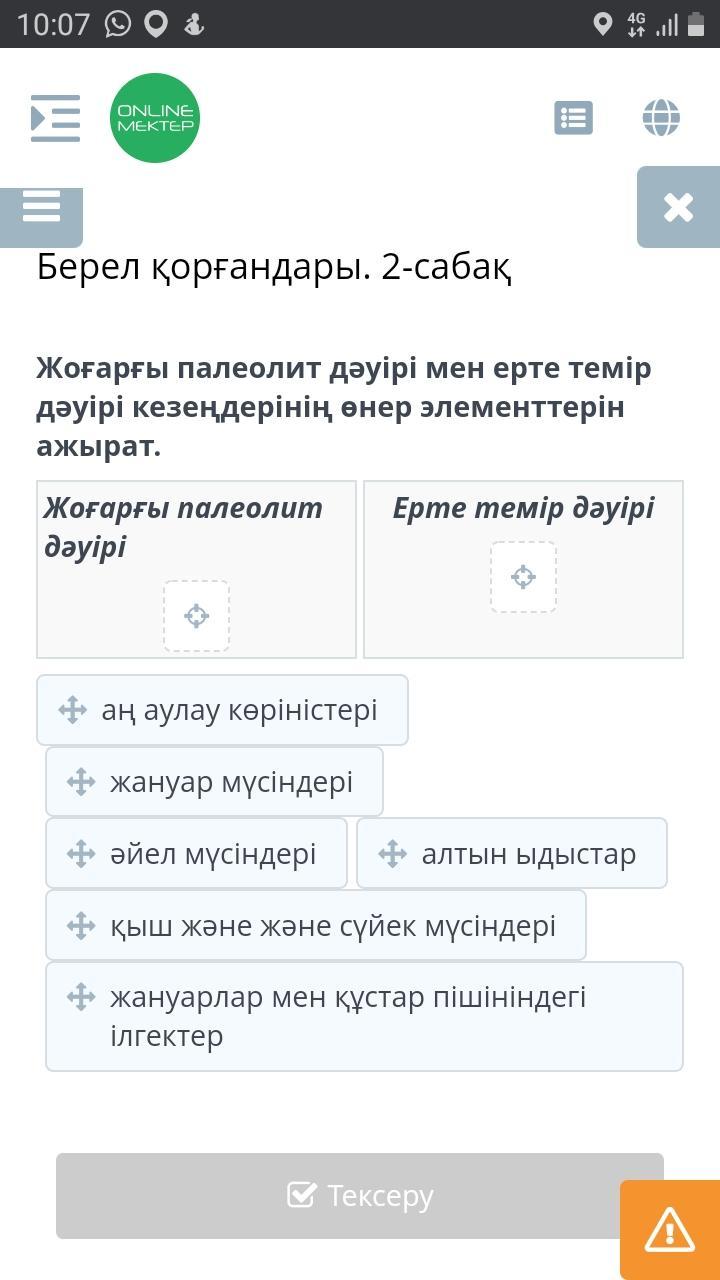Select the 'алтын ыдыстар' answer tile
The height and width of the screenshot is (1280, 720).
(511, 853)
